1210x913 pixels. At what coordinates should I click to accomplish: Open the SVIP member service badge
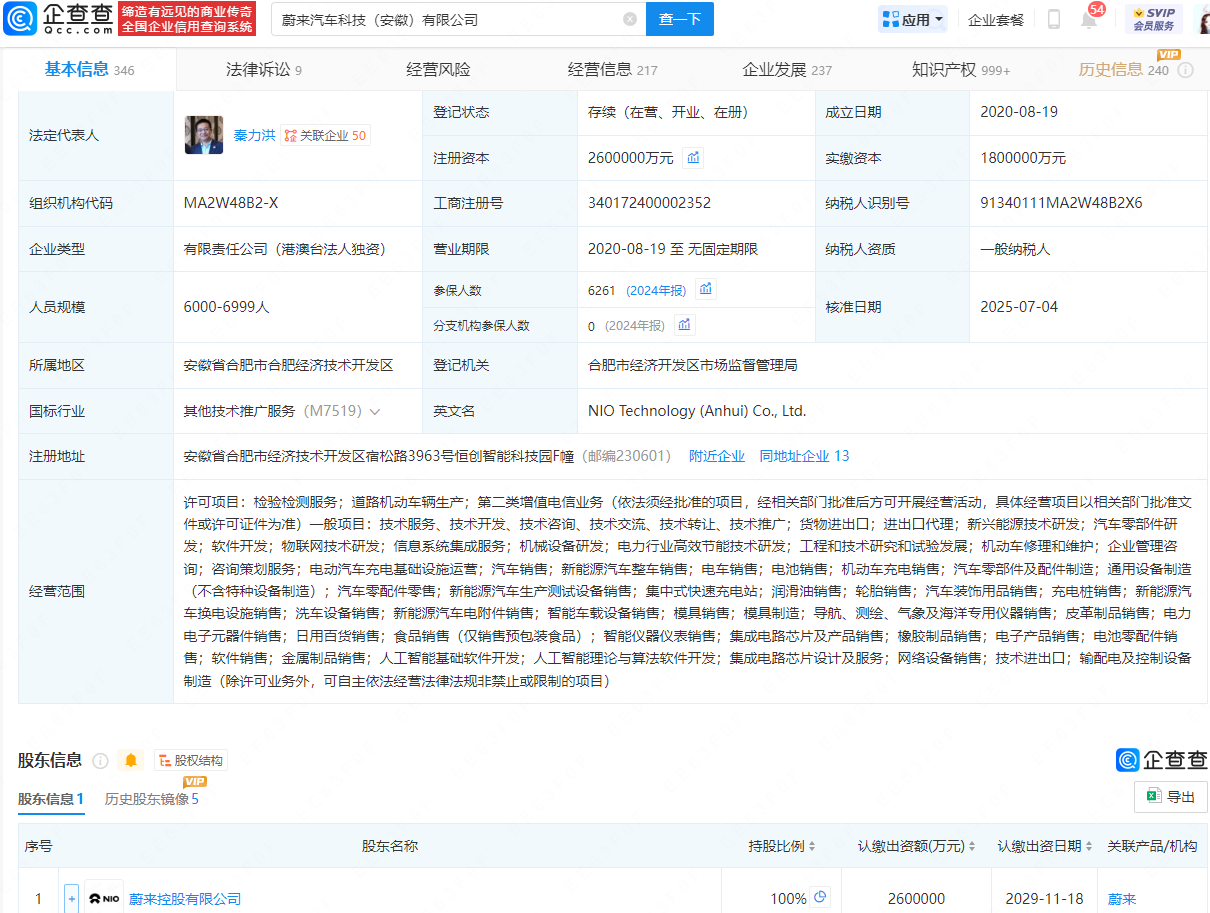click(x=1153, y=19)
